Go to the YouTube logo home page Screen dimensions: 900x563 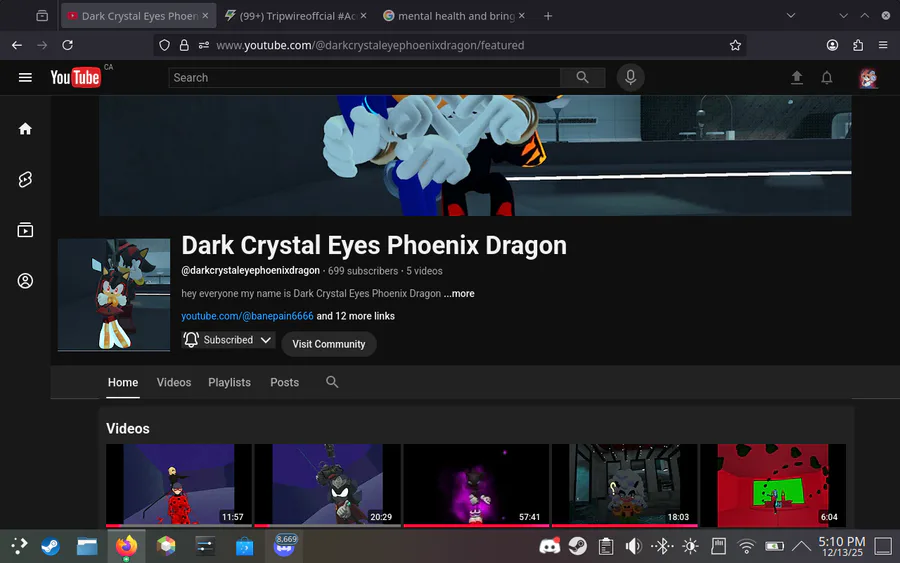[x=75, y=77]
